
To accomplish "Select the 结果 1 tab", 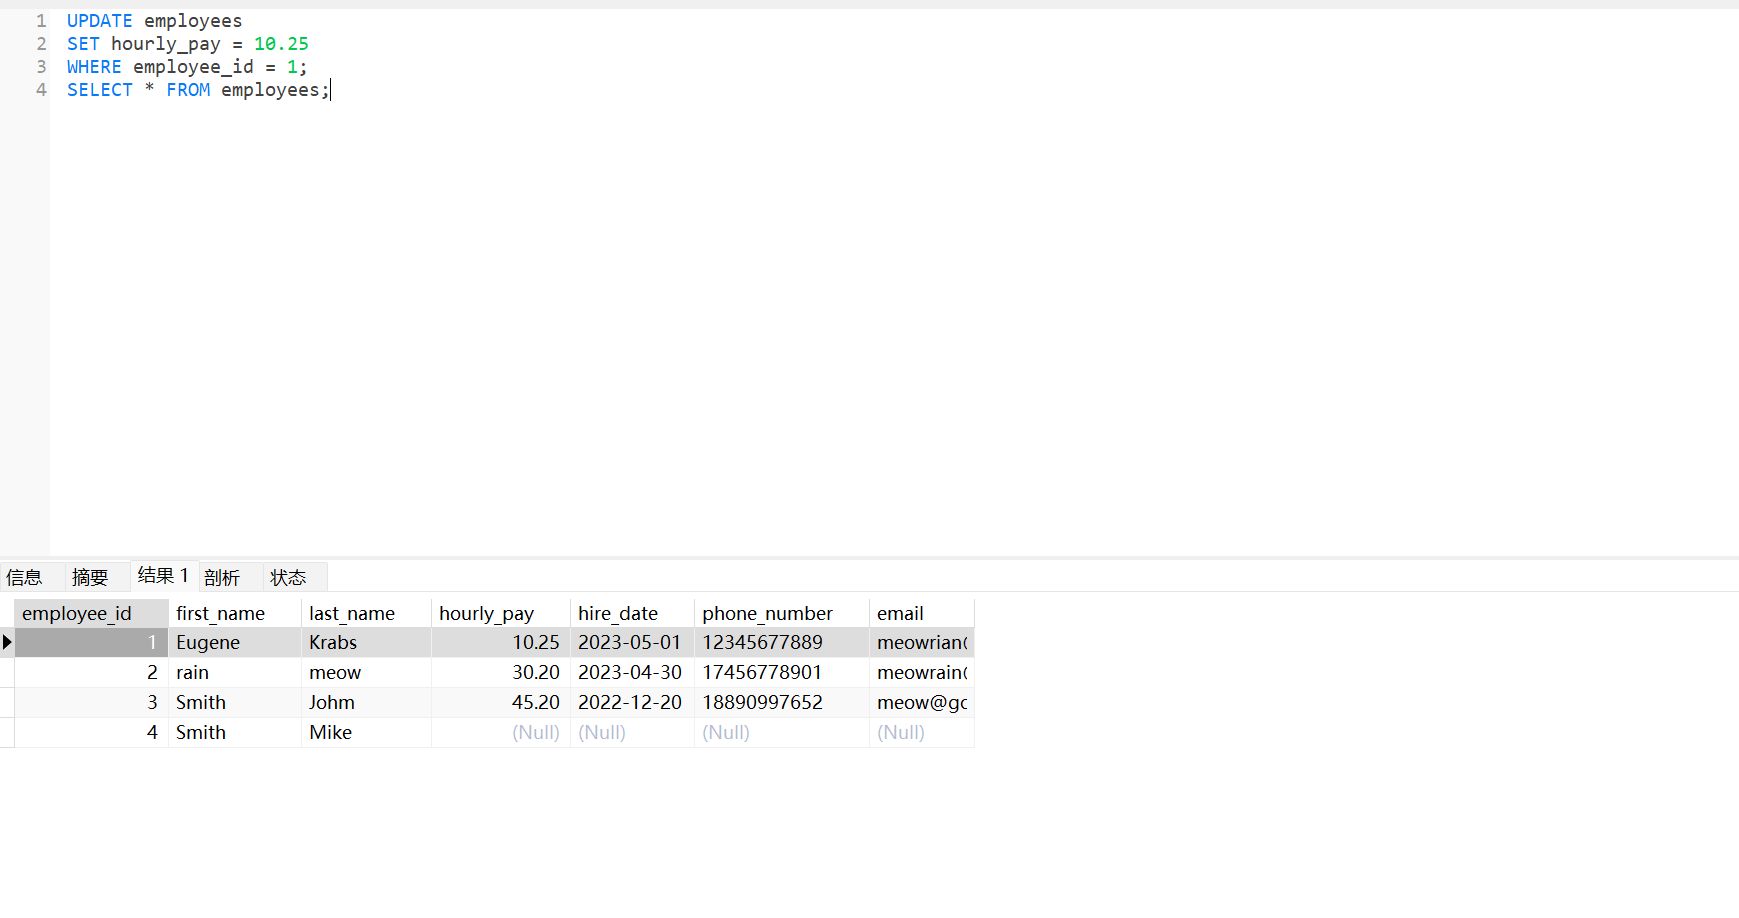I will point(163,576).
